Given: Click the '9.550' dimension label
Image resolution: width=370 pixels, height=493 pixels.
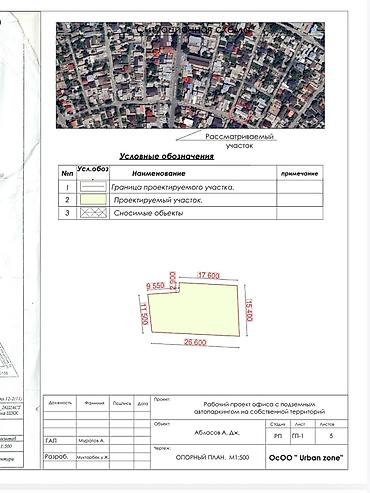Looking at the screenshot, I should pos(155,286).
